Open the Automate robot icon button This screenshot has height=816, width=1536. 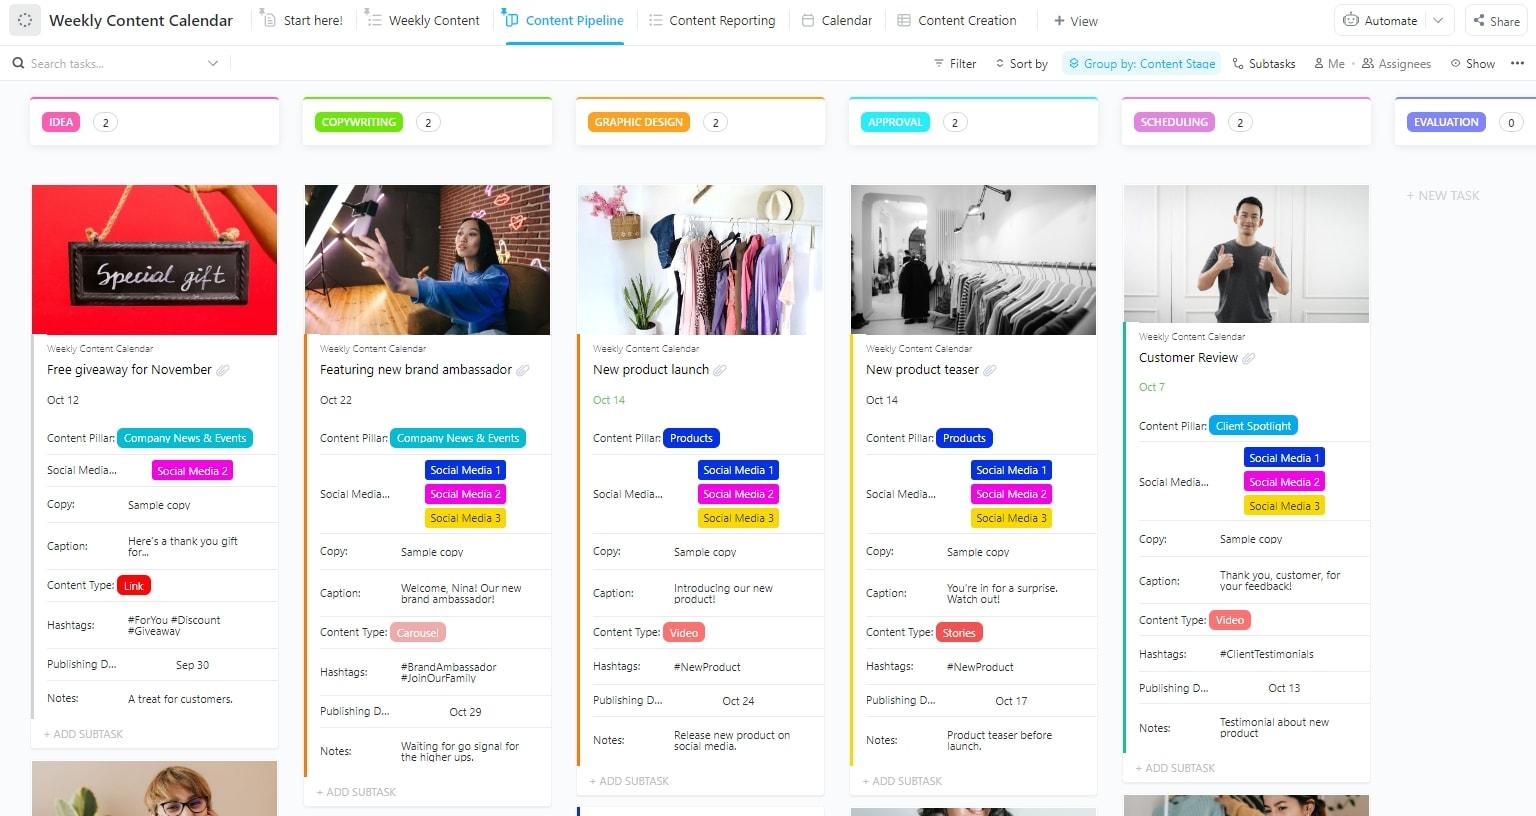[1350, 20]
